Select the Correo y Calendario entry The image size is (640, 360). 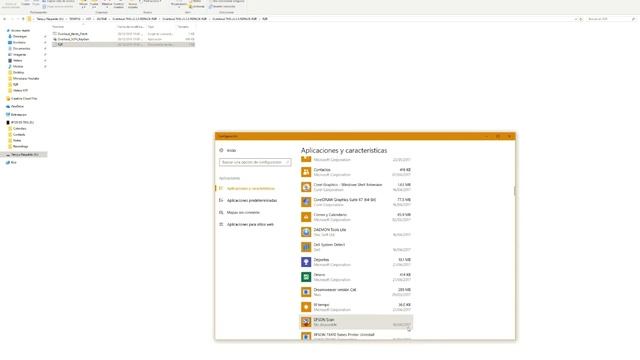tap(356, 217)
